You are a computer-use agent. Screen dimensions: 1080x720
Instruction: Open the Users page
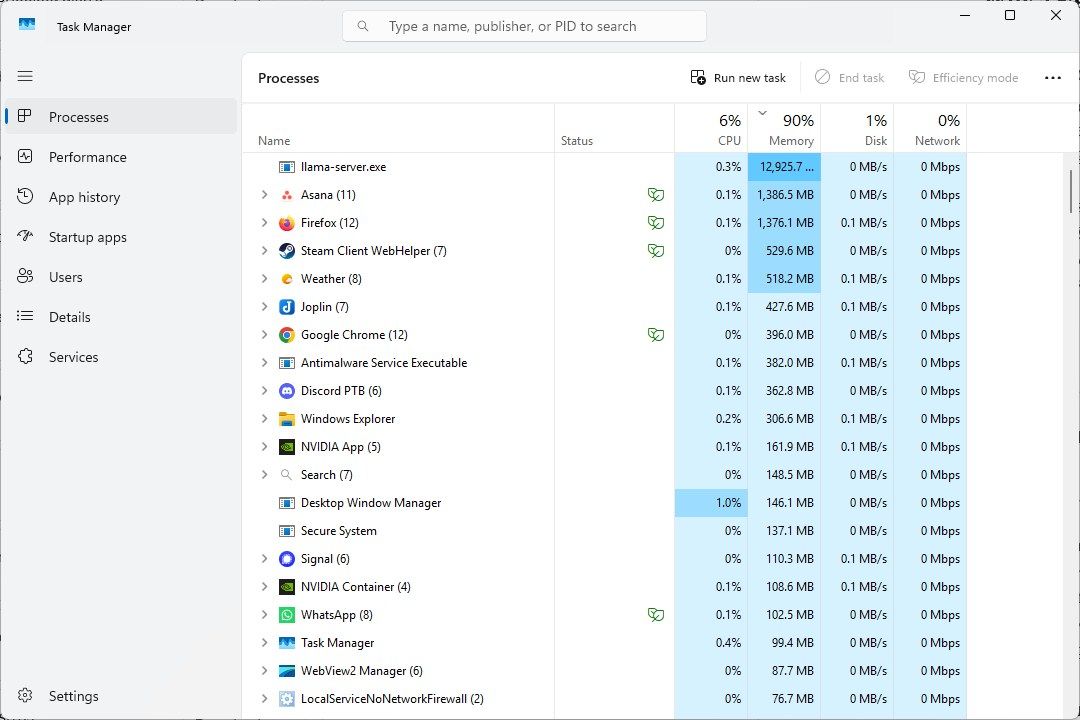pos(121,276)
